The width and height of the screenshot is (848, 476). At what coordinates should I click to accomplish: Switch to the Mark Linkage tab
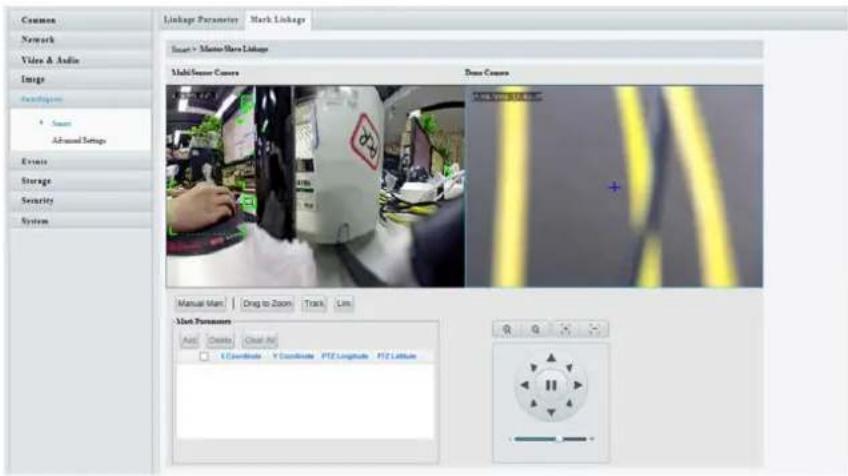[x=277, y=19]
